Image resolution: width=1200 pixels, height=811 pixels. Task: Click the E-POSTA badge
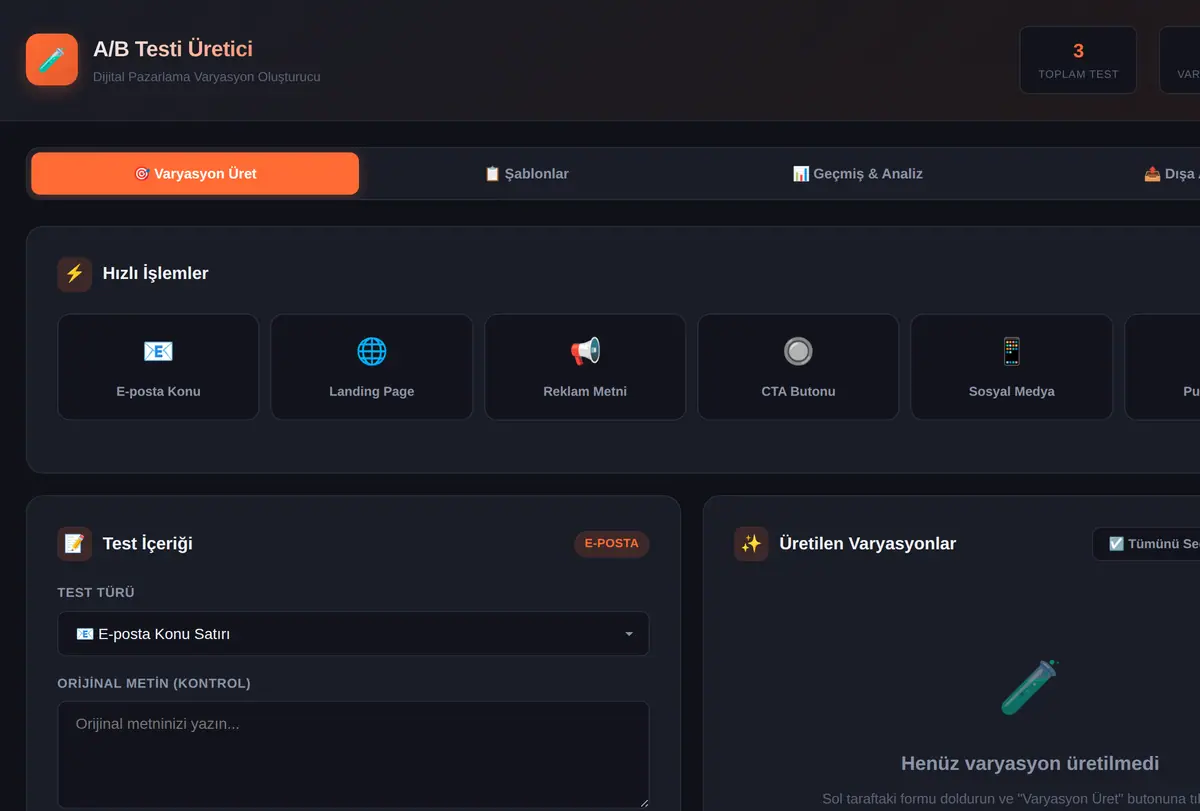coord(612,544)
